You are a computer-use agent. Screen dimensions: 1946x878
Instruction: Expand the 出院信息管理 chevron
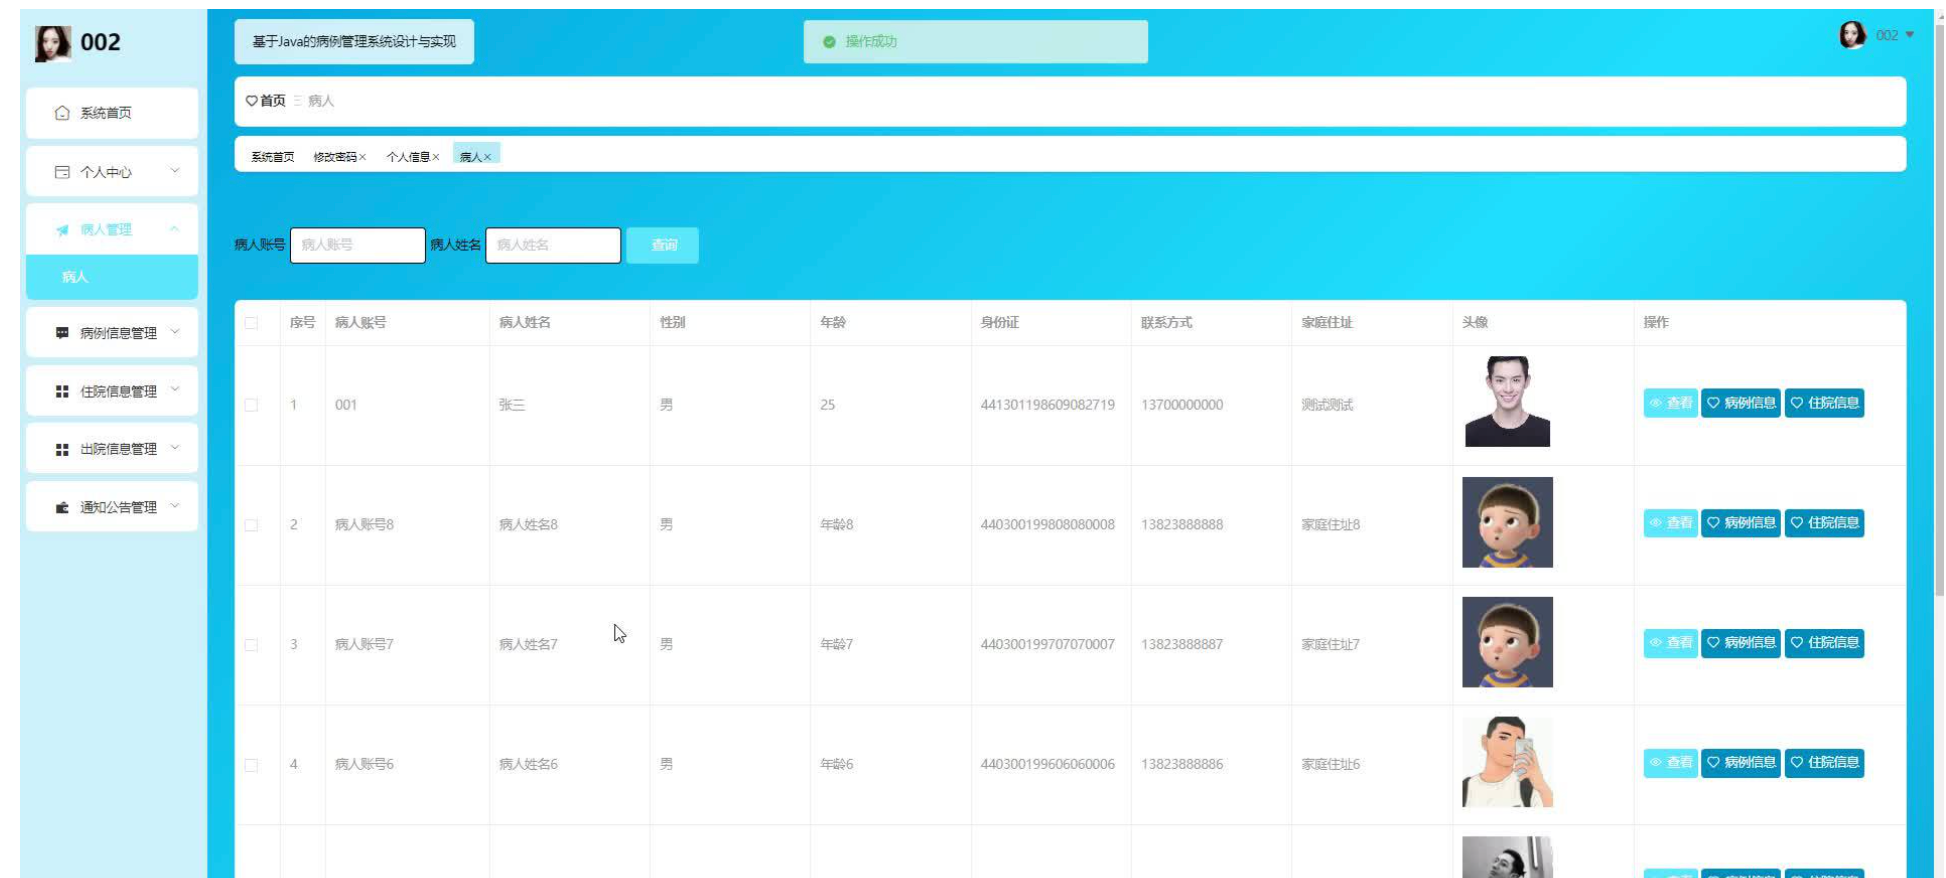point(175,448)
